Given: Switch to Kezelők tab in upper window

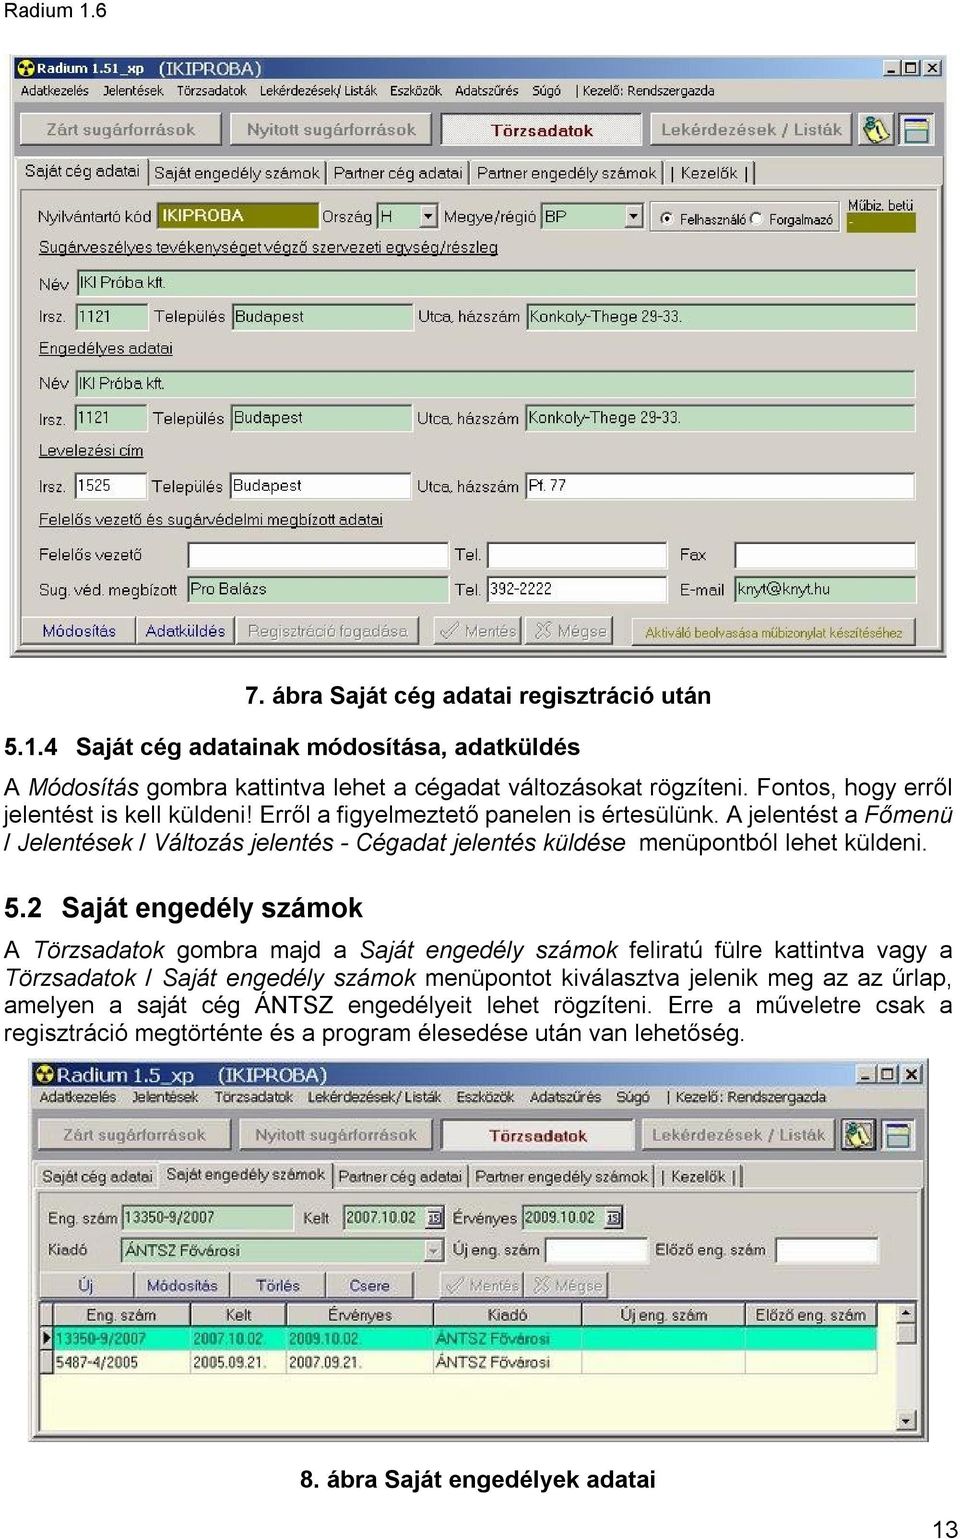Looking at the screenshot, I should pyautogui.click(x=709, y=173).
